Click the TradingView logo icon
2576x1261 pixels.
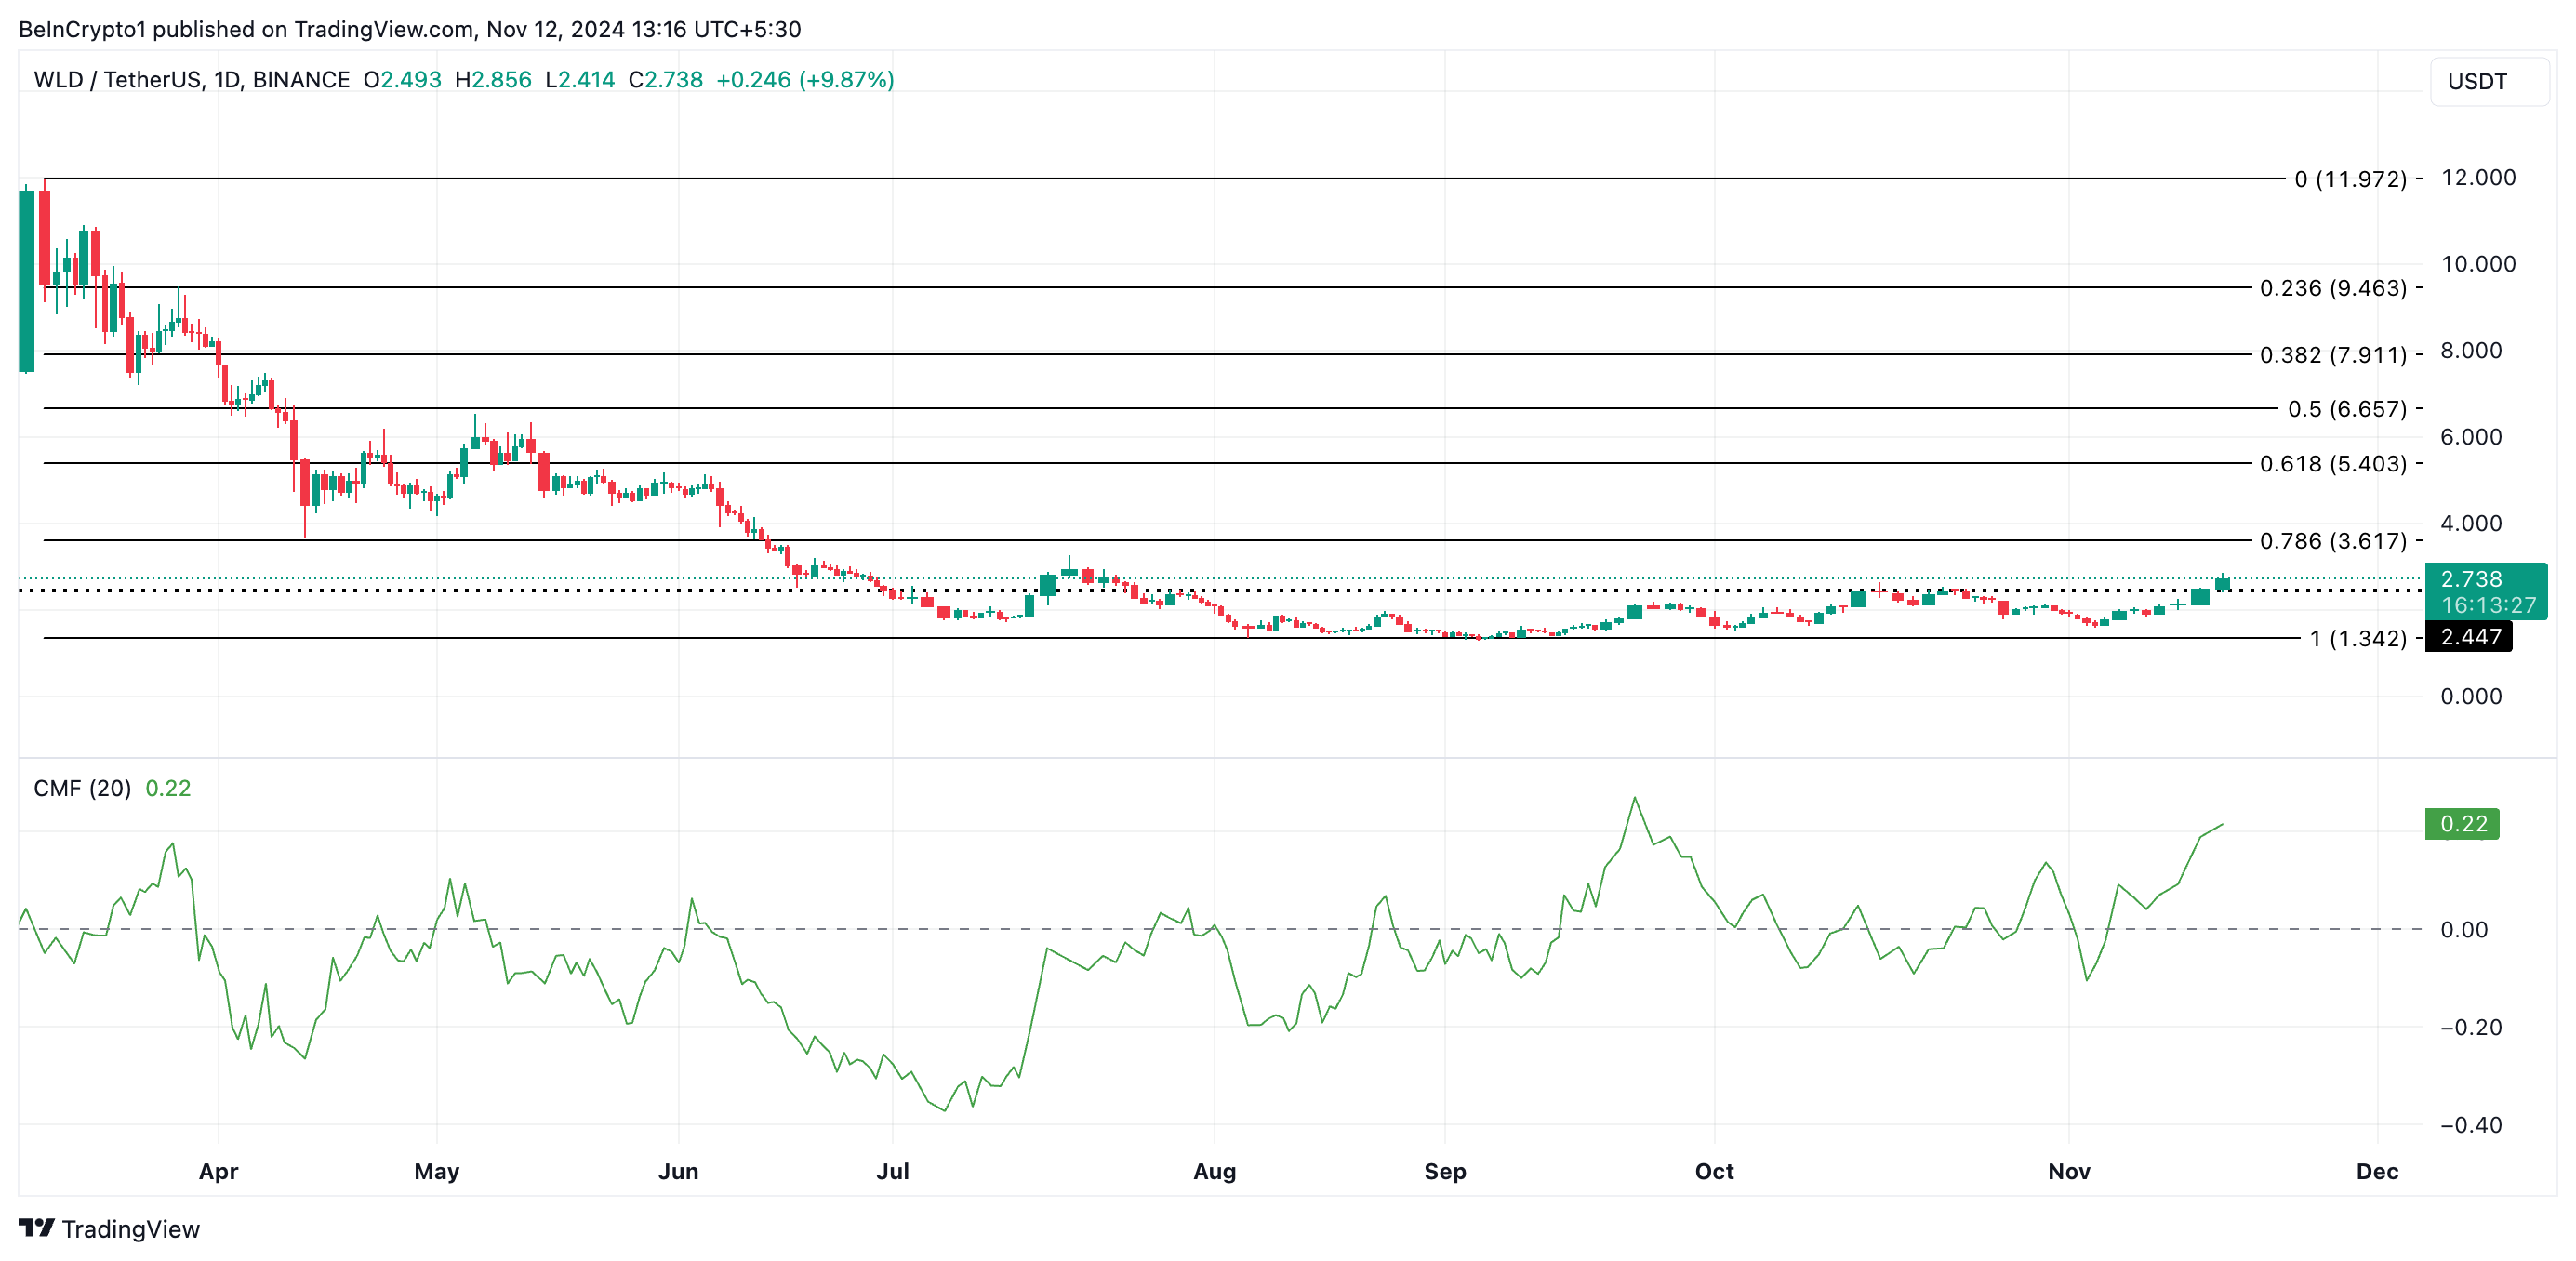(x=37, y=1227)
